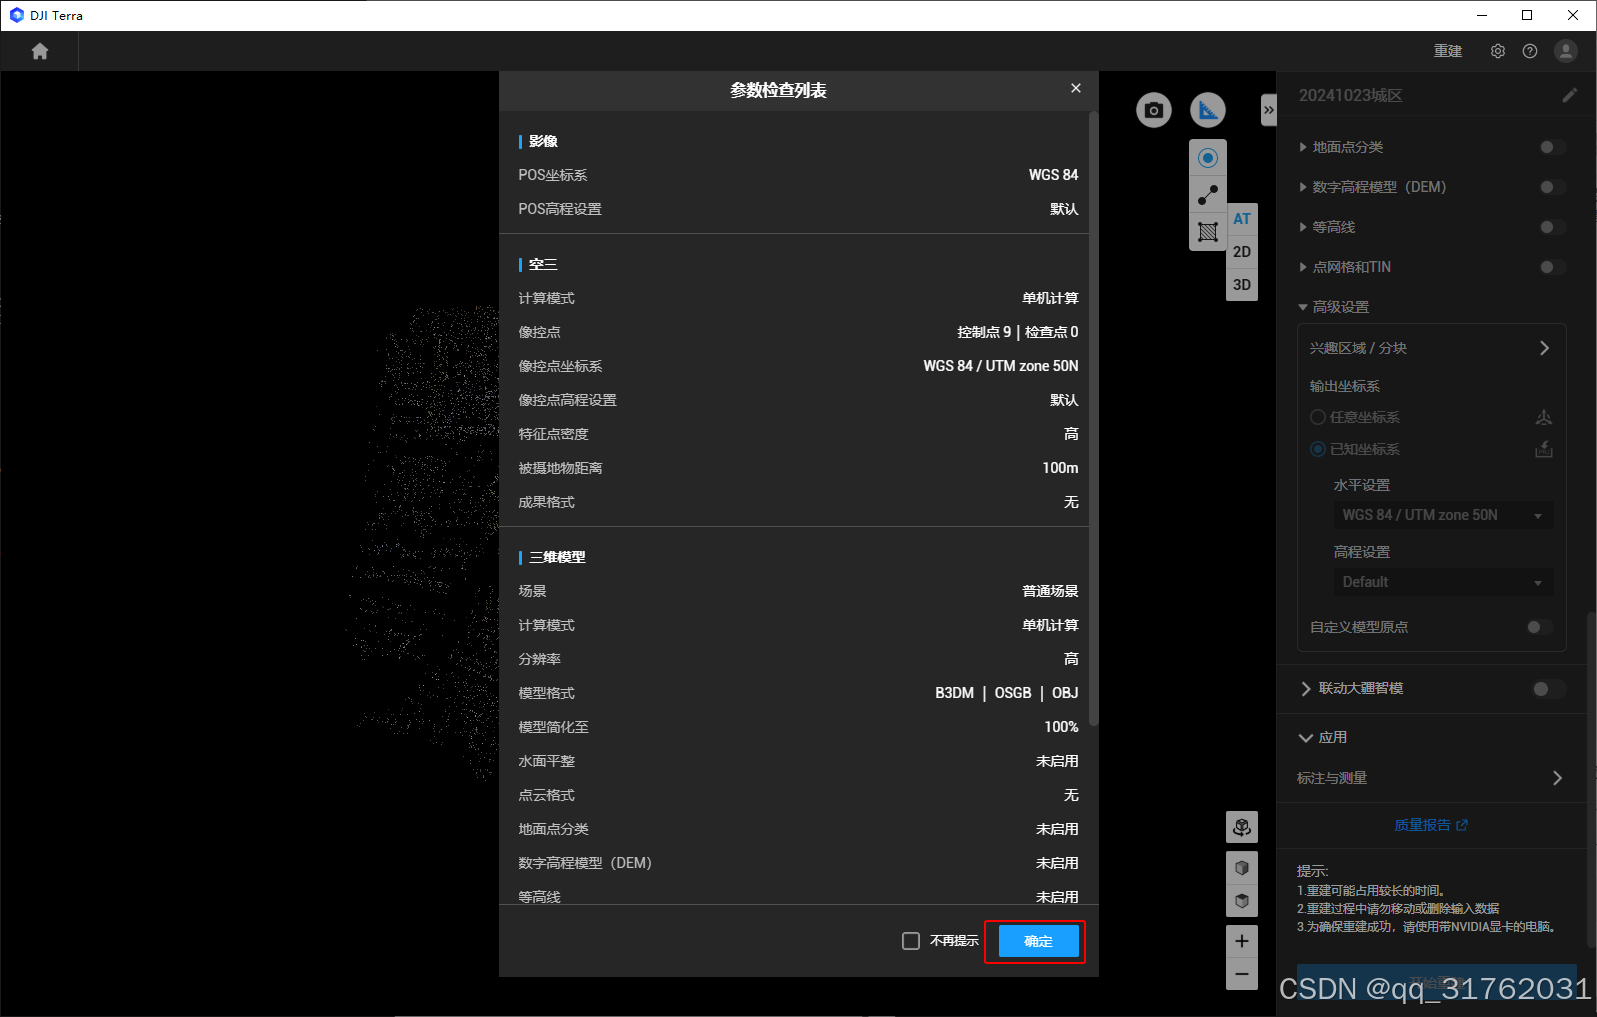
Task: Edit the project name pencil icon
Action: [1569, 95]
